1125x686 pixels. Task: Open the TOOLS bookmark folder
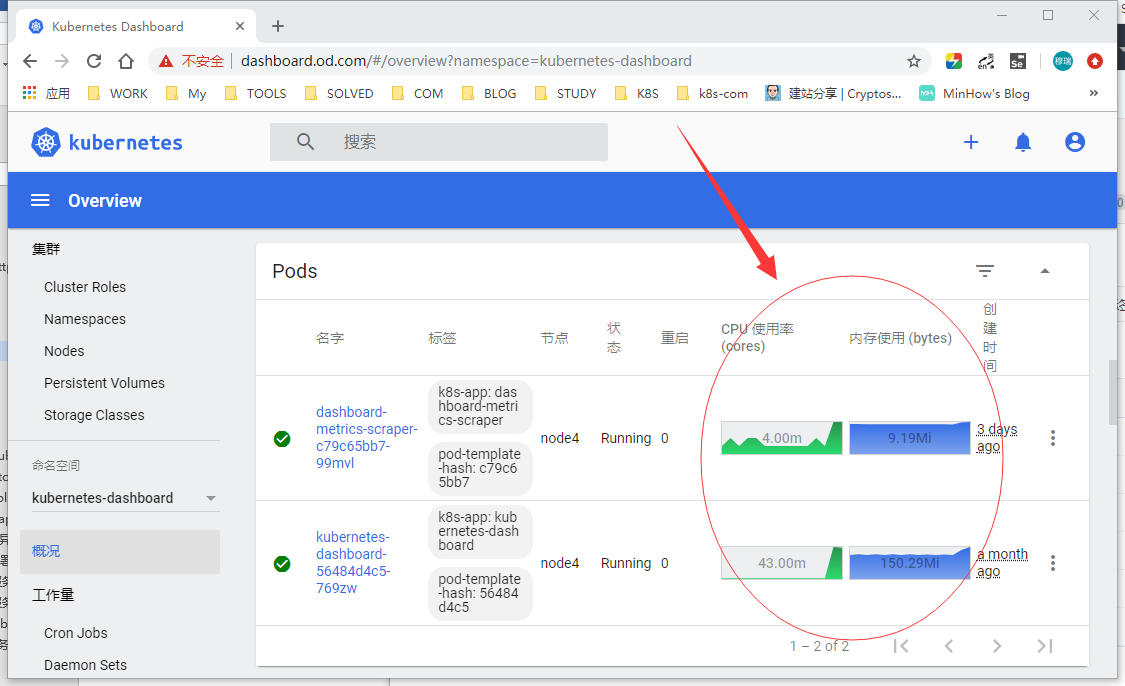click(x=255, y=93)
